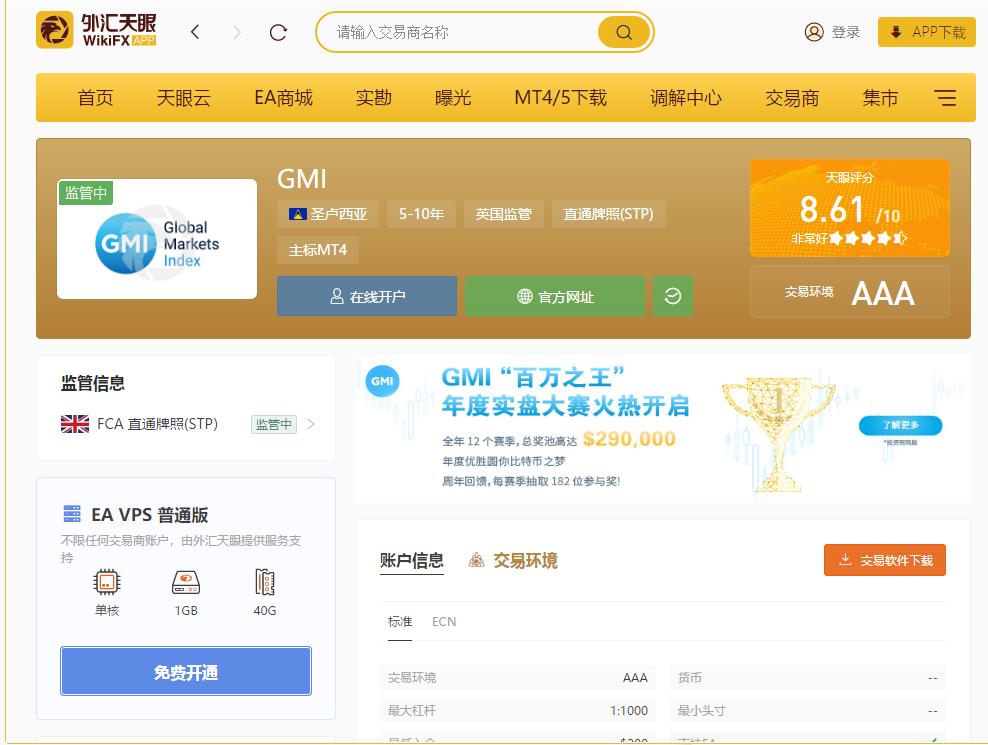Switch to the ECN account tab

[x=443, y=621]
